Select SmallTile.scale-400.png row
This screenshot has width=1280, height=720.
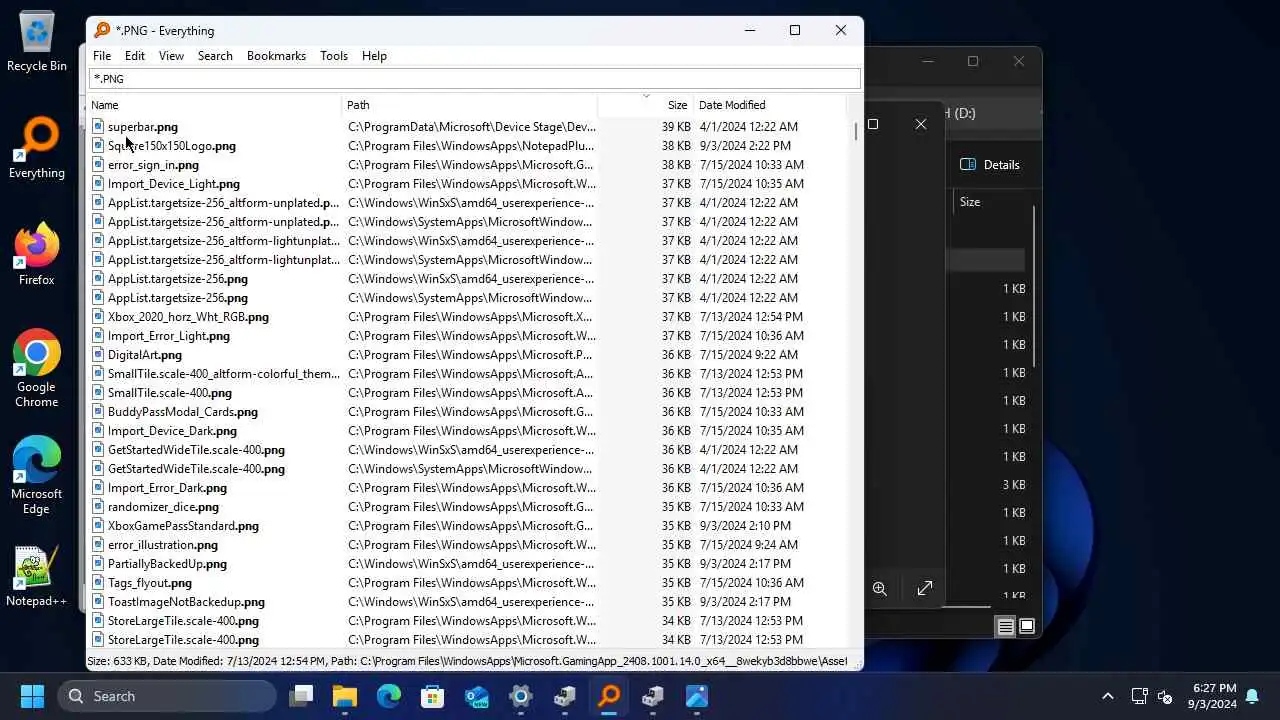471,392
